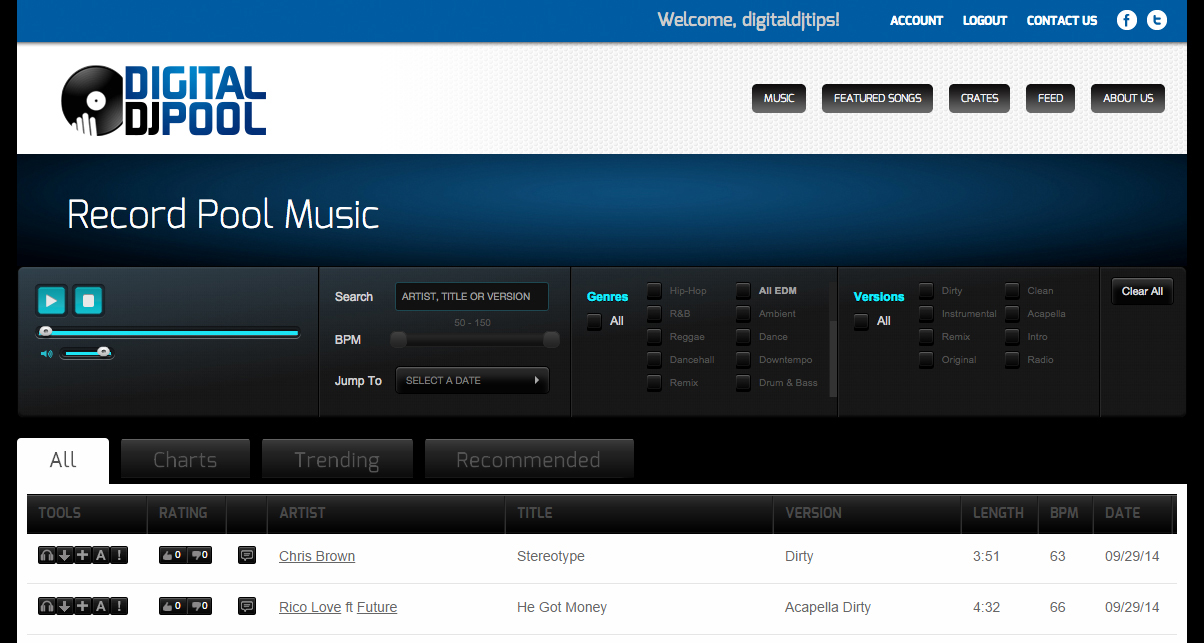Click the Clear All filters button
The height and width of the screenshot is (643, 1204).
click(1141, 292)
